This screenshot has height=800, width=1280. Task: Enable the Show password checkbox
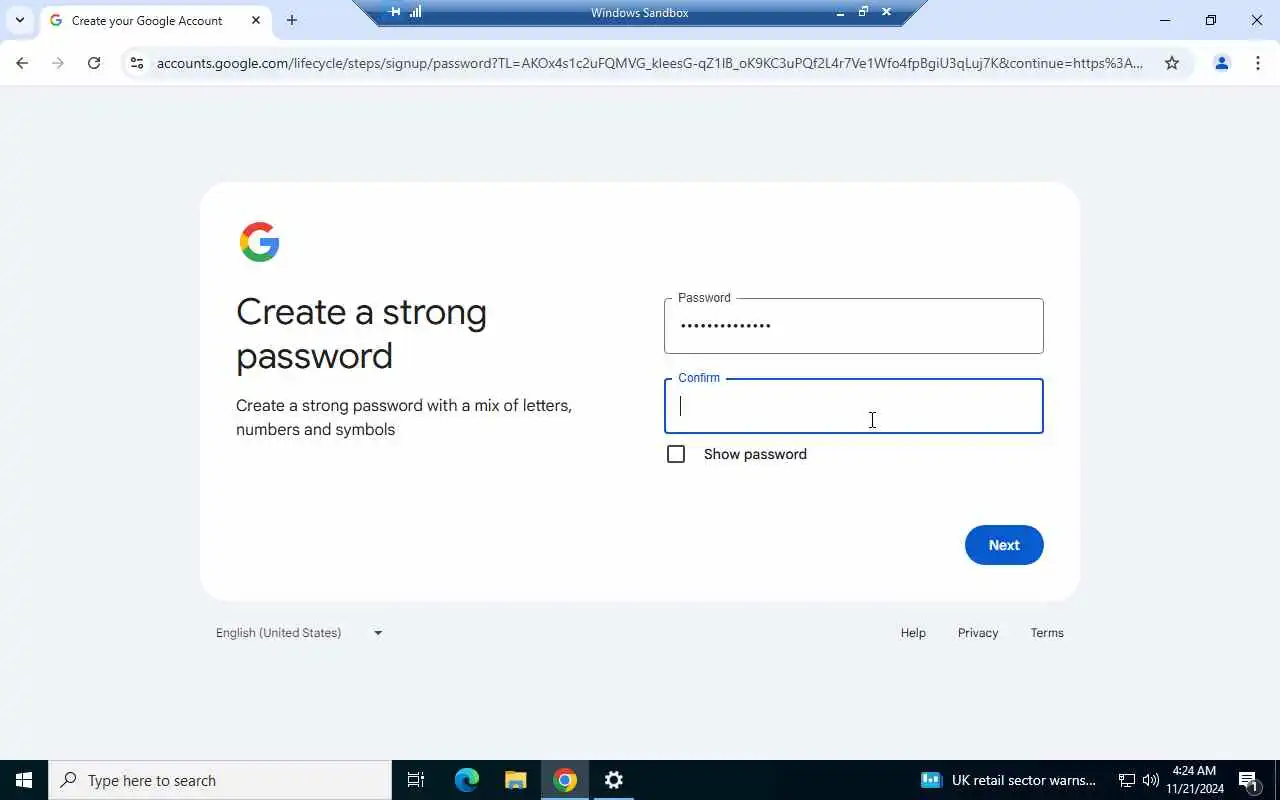(x=676, y=454)
